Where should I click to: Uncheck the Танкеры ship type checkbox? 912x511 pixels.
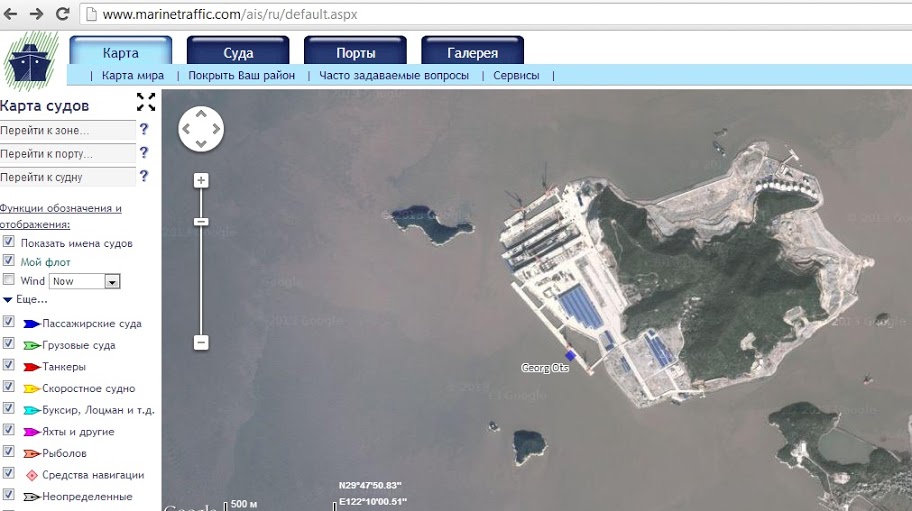click(x=9, y=367)
